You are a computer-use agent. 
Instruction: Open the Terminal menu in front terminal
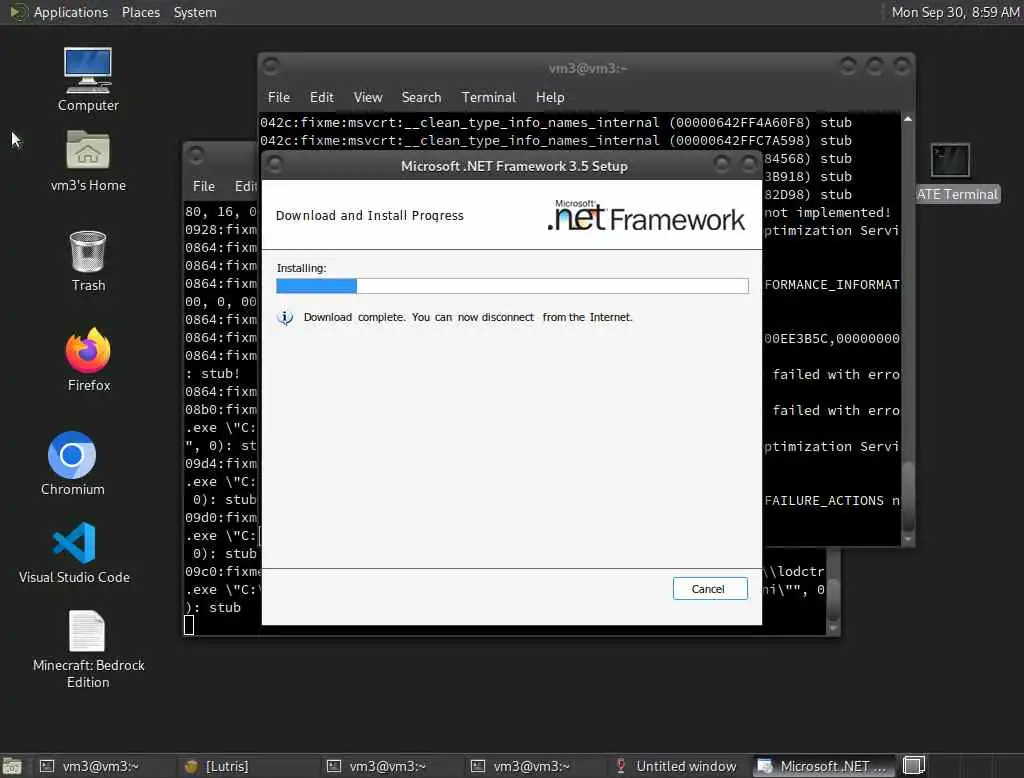coord(488,97)
